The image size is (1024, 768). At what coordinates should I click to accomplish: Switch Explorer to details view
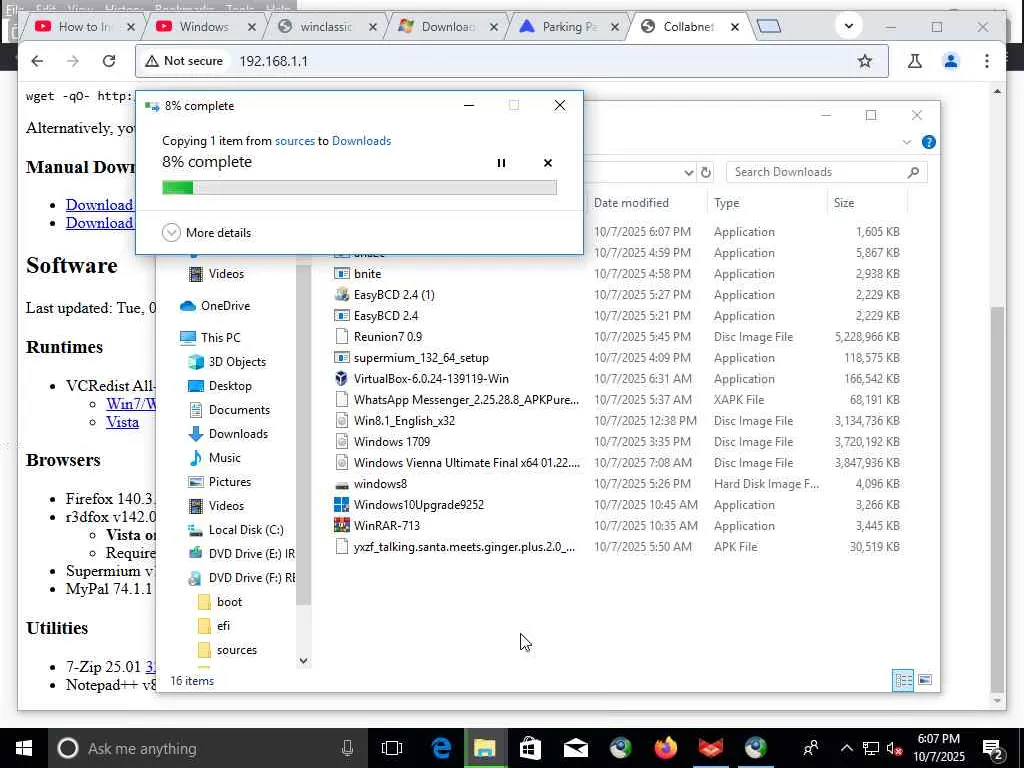tap(903, 680)
